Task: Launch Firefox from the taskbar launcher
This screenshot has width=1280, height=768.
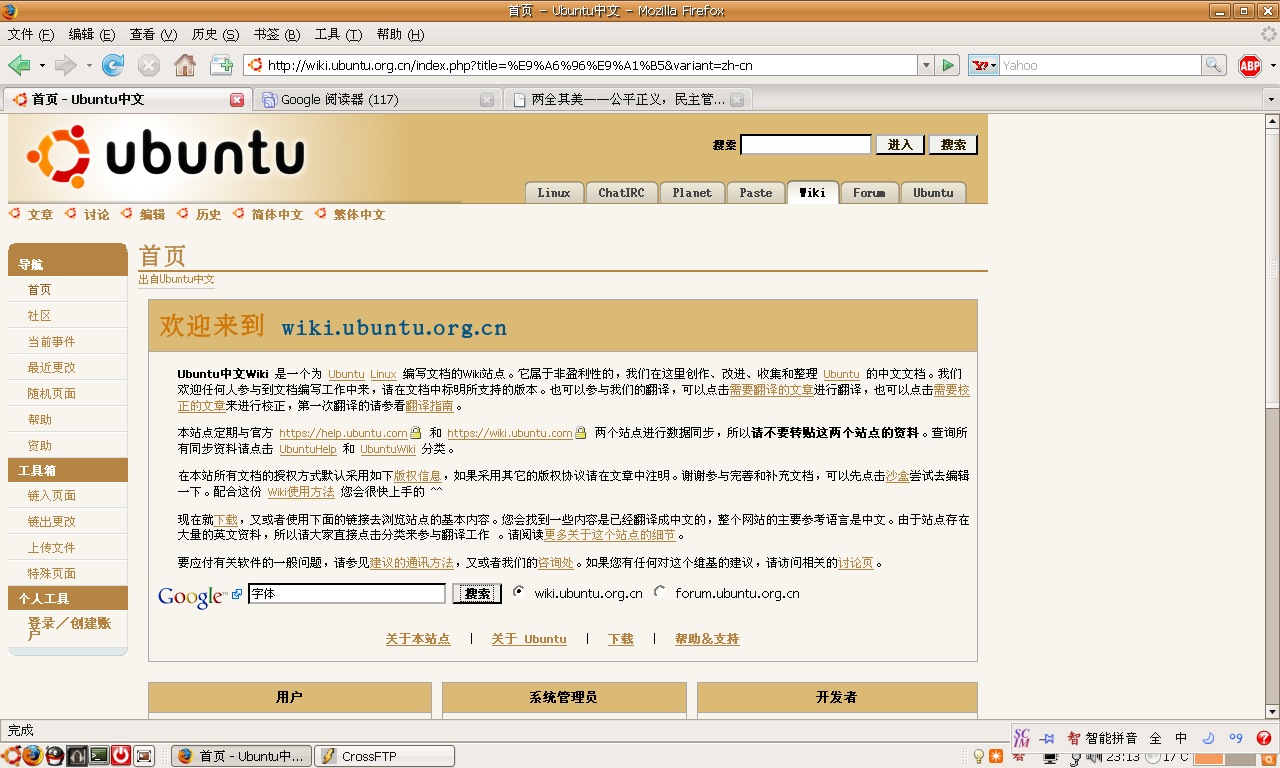Action: [x=32, y=756]
